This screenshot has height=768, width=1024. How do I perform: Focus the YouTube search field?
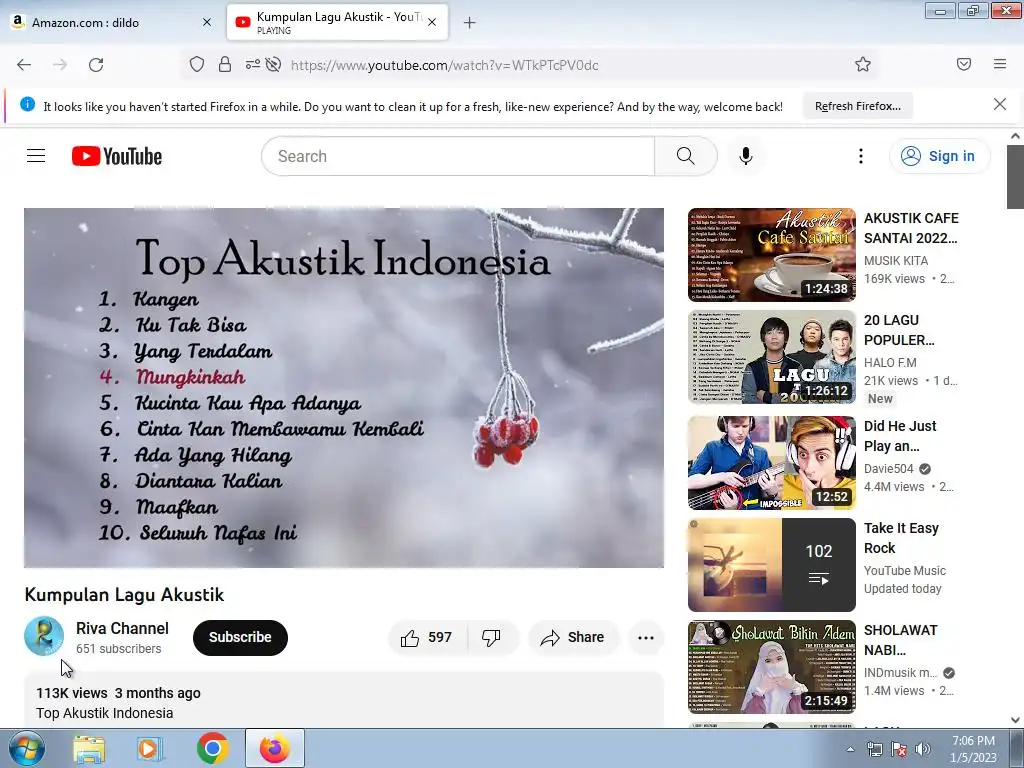tap(458, 156)
